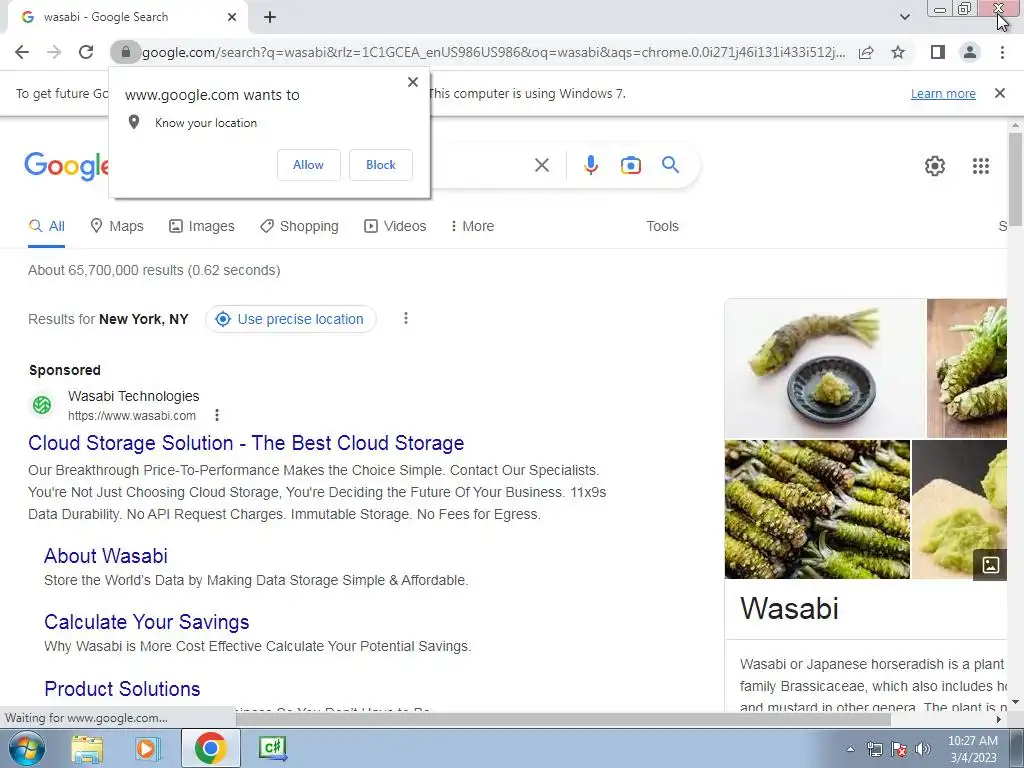This screenshot has width=1024, height=768.
Task: Reload the page with refresh icon
Action: (x=86, y=52)
